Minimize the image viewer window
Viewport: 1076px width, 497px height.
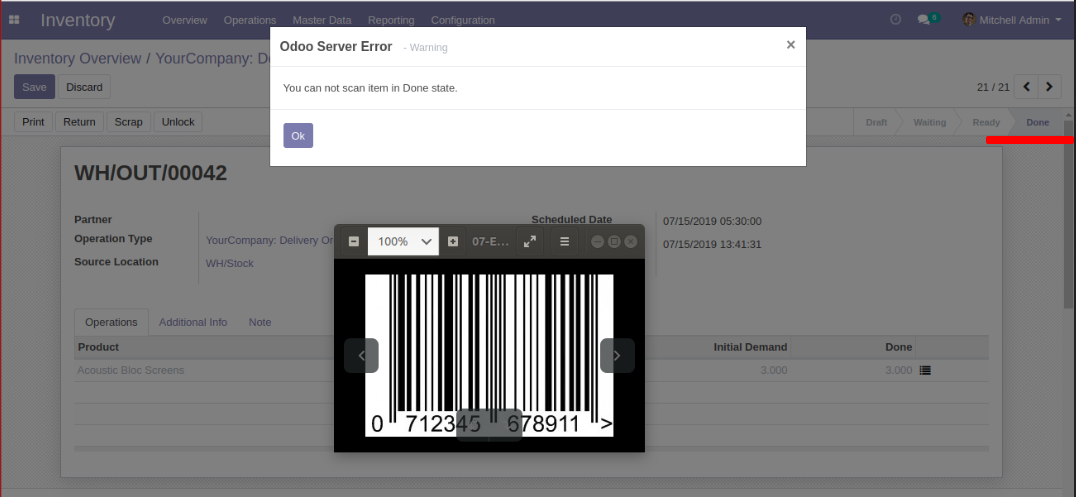pos(597,242)
